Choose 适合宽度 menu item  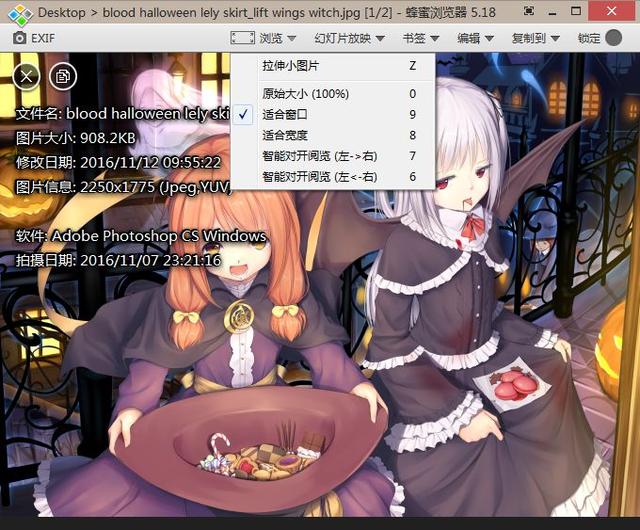coord(333,135)
